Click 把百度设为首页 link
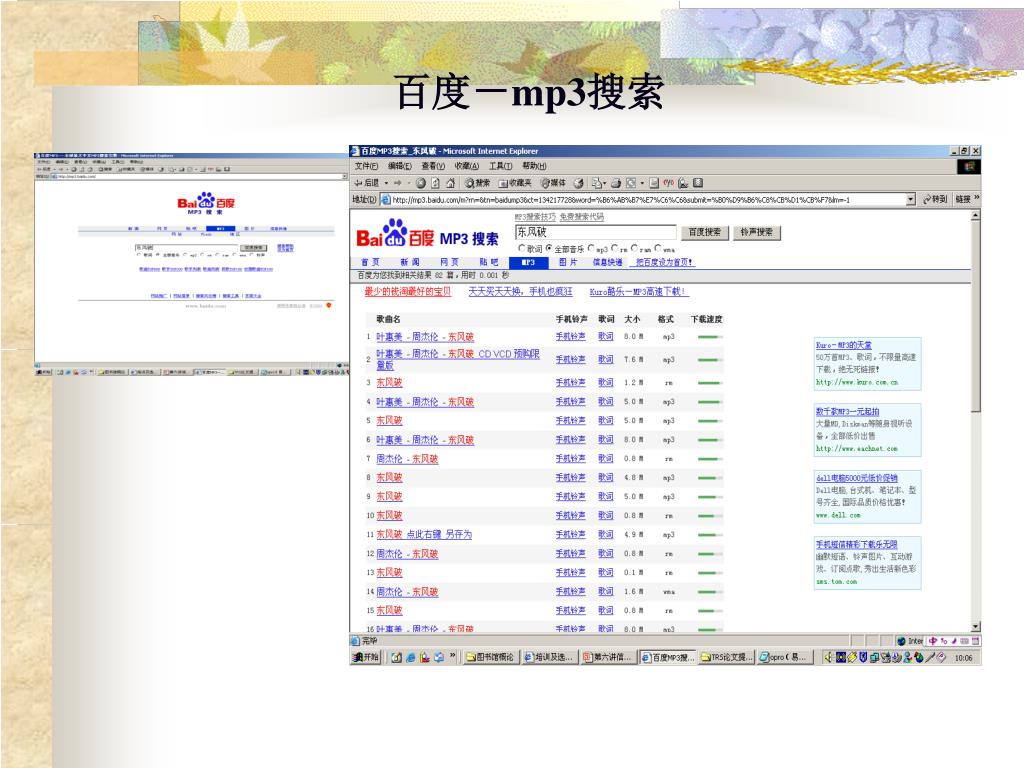Image resolution: width=1024 pixels, height=768 pixels. coord(665,263)
